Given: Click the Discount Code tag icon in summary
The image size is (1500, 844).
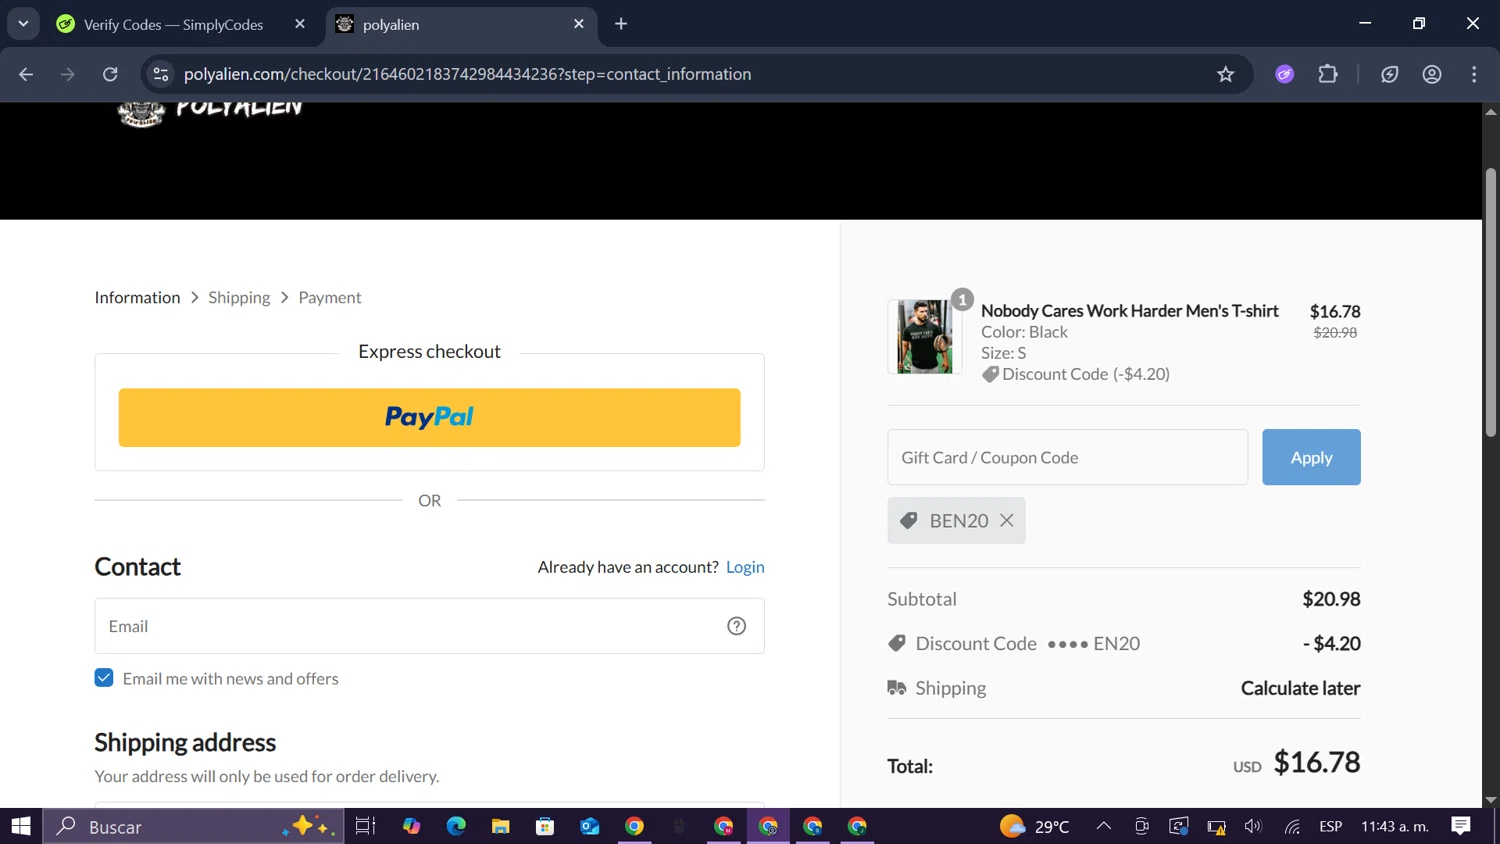Looking at the screenshot, I should click(x=897, y=644).
